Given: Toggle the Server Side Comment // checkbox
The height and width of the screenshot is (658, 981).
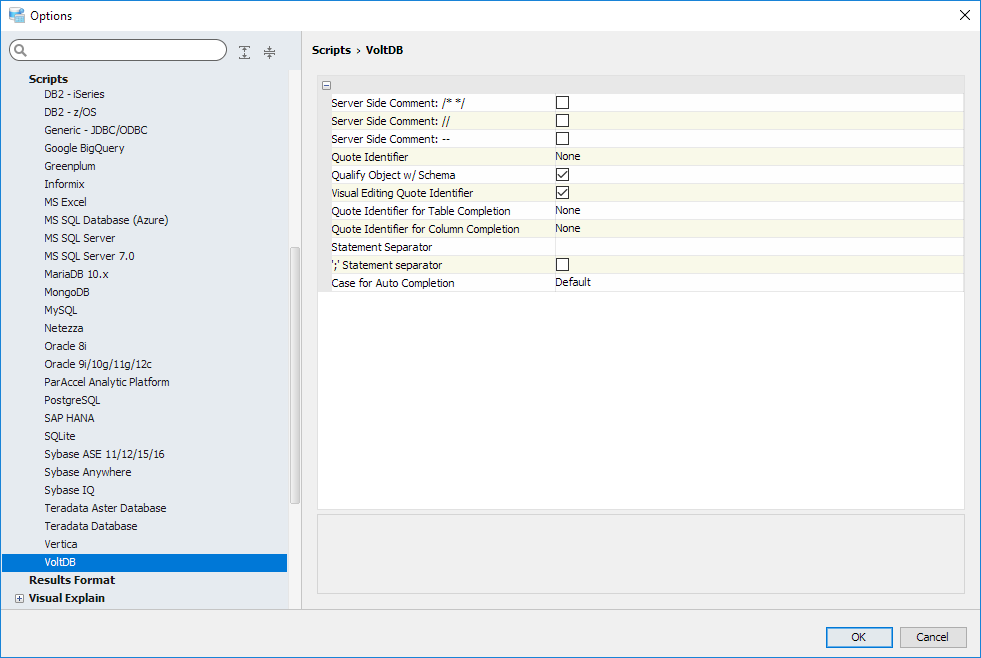Looking at the screenshot, I should tap(562, 121).
